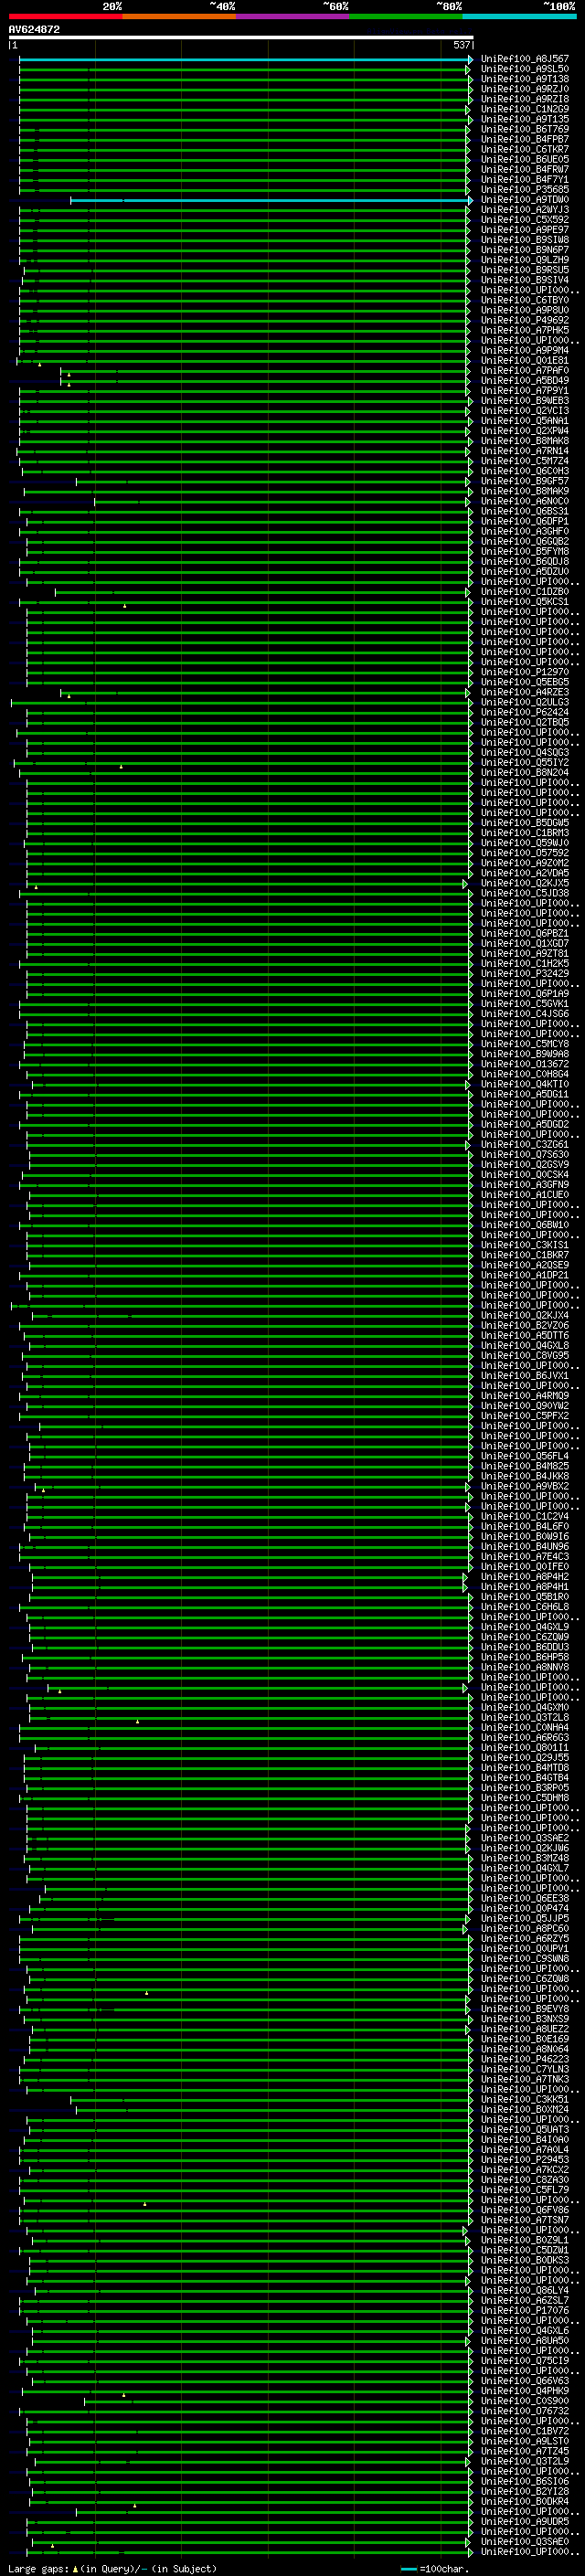This screenshot has width=585, height=2576.
Task: Select hit UniRef100_P17076
Action: 525,2311
